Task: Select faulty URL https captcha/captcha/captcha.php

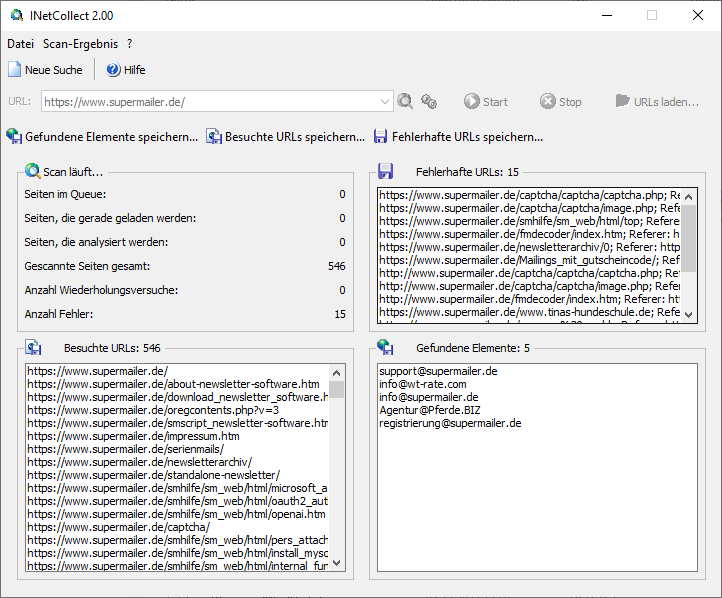Action: [x=530, y=195]
